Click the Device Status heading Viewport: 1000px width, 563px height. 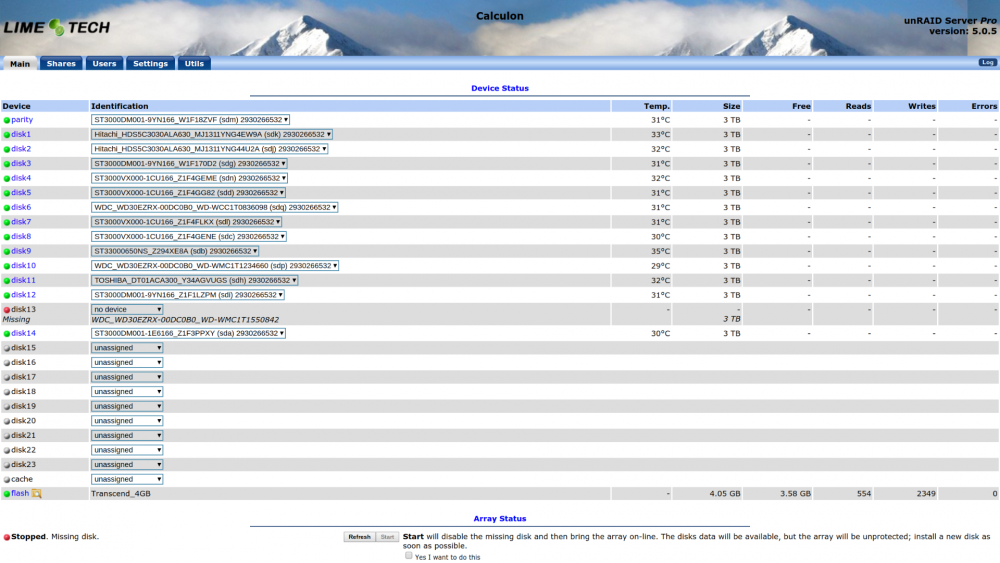pos(499,89)
